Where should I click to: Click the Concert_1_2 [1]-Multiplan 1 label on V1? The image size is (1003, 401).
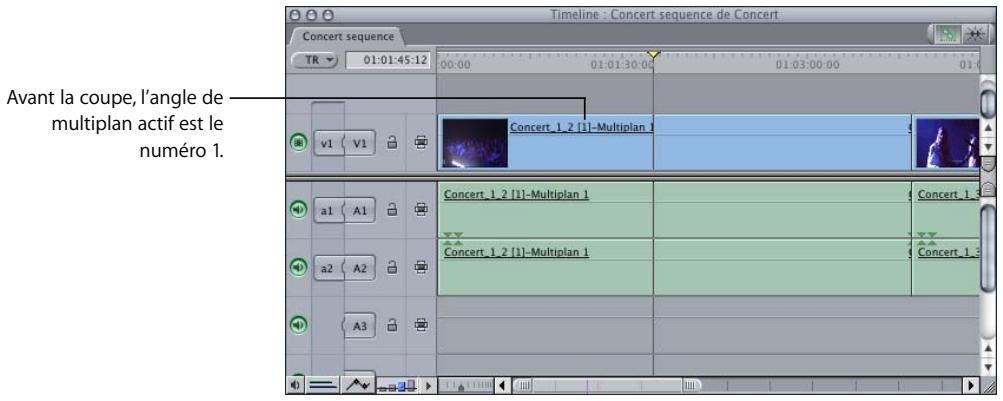581,127
